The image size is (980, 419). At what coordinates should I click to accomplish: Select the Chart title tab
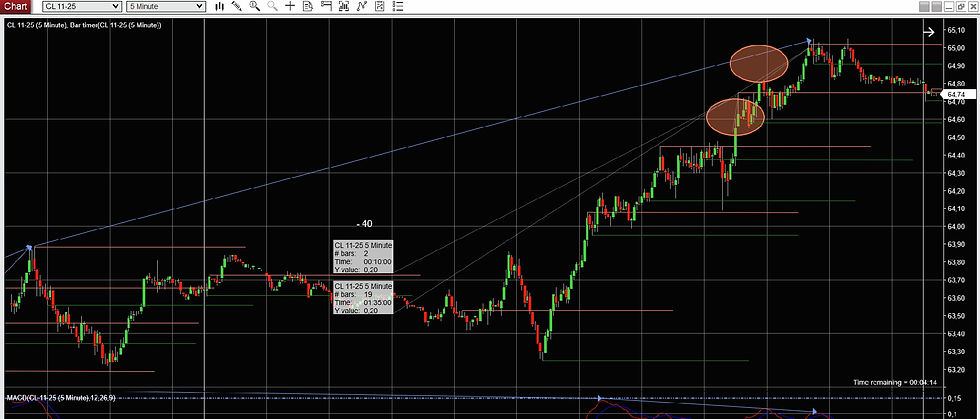[16, 6]
